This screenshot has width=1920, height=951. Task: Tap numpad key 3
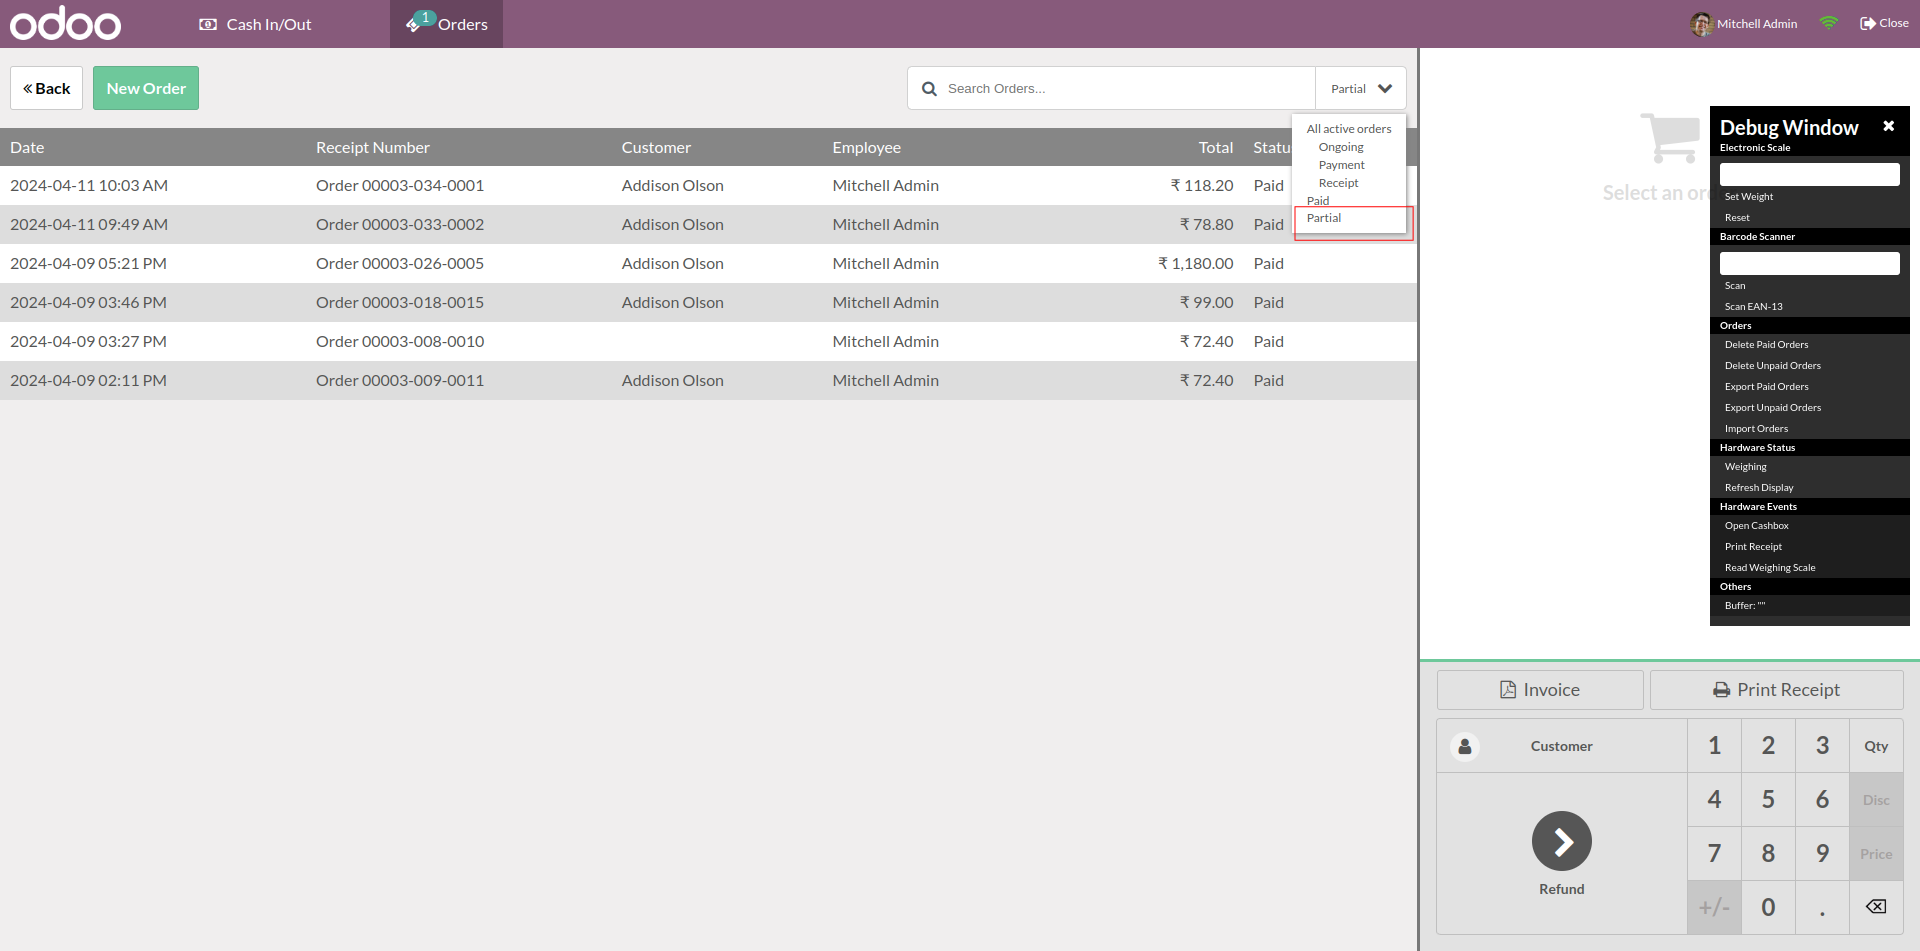pyautogui.click(x=1822, y=746)
